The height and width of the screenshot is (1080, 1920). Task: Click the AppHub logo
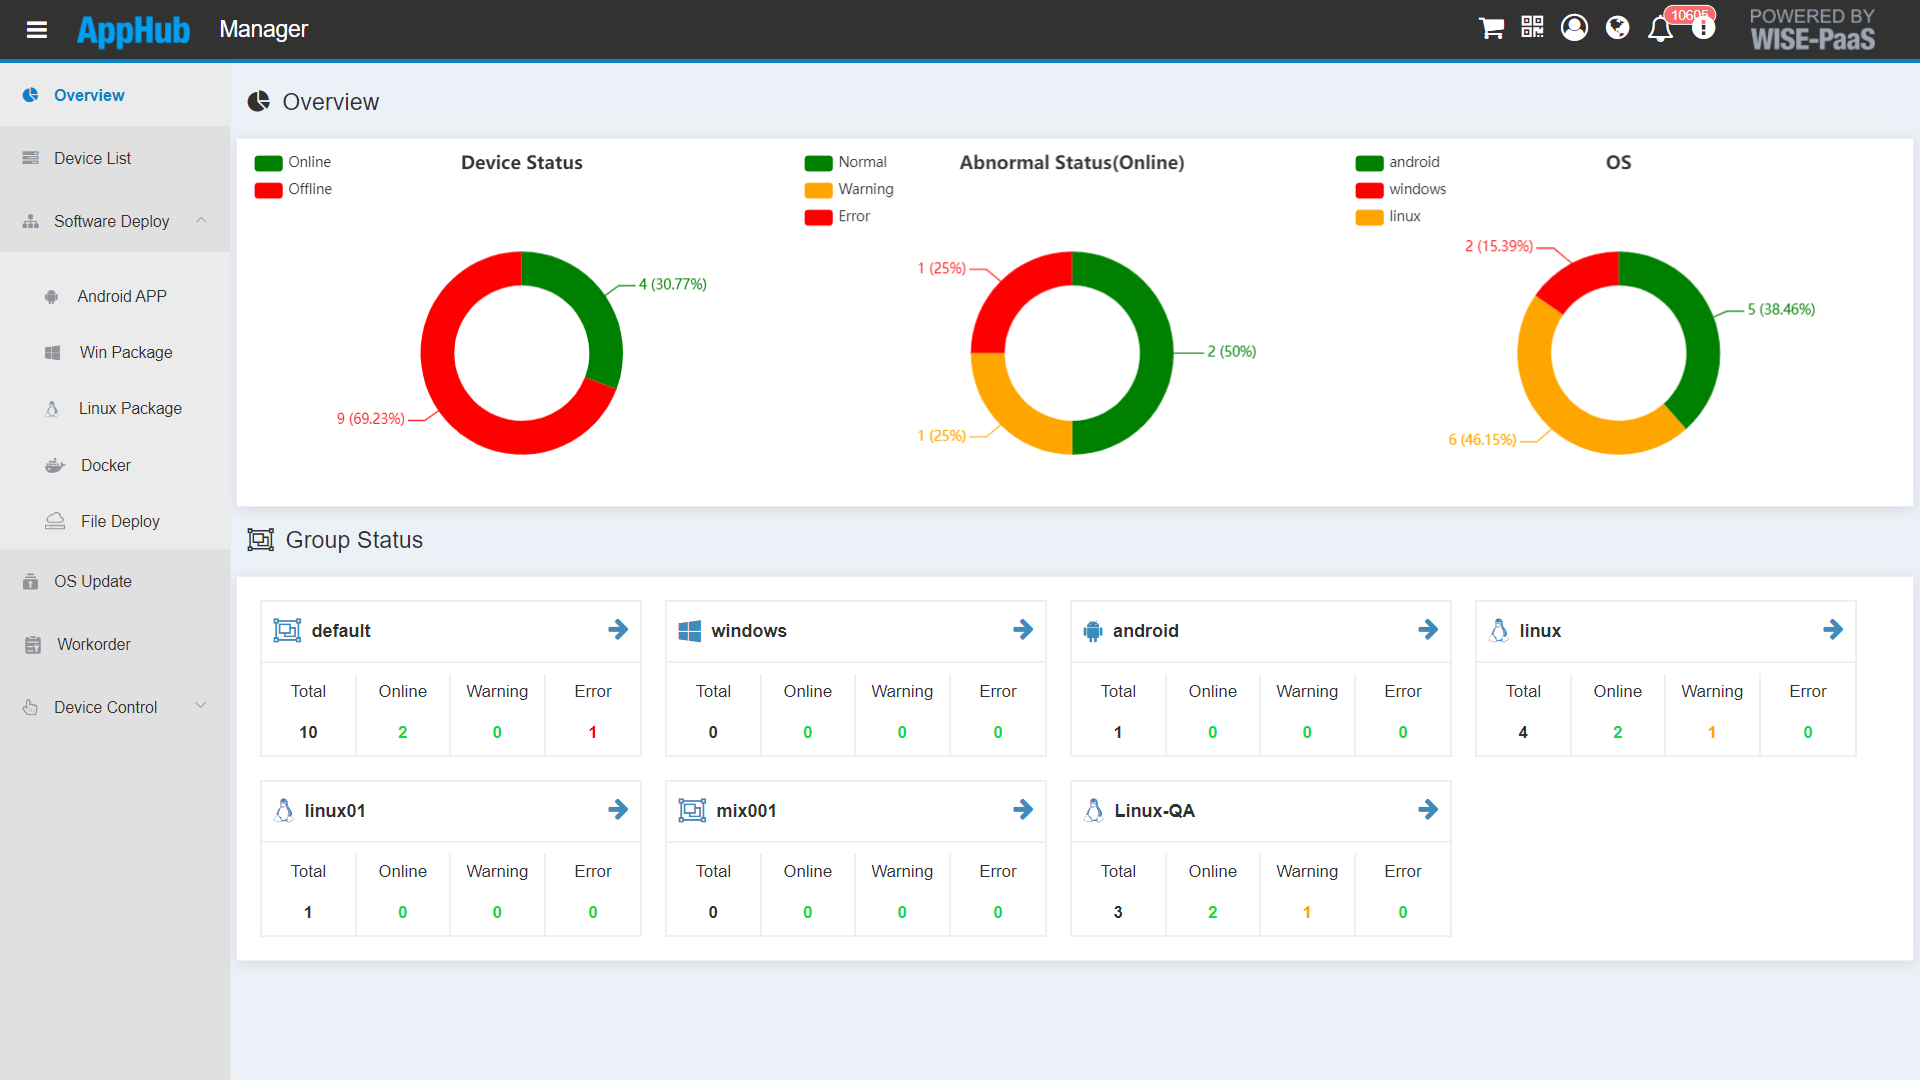[x=133, y=30]
